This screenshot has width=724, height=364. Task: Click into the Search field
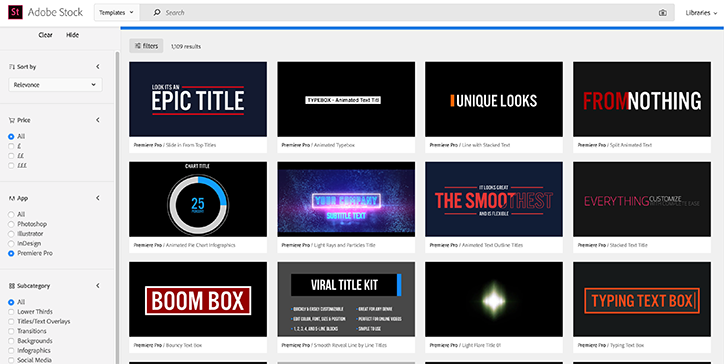[406, 13]
